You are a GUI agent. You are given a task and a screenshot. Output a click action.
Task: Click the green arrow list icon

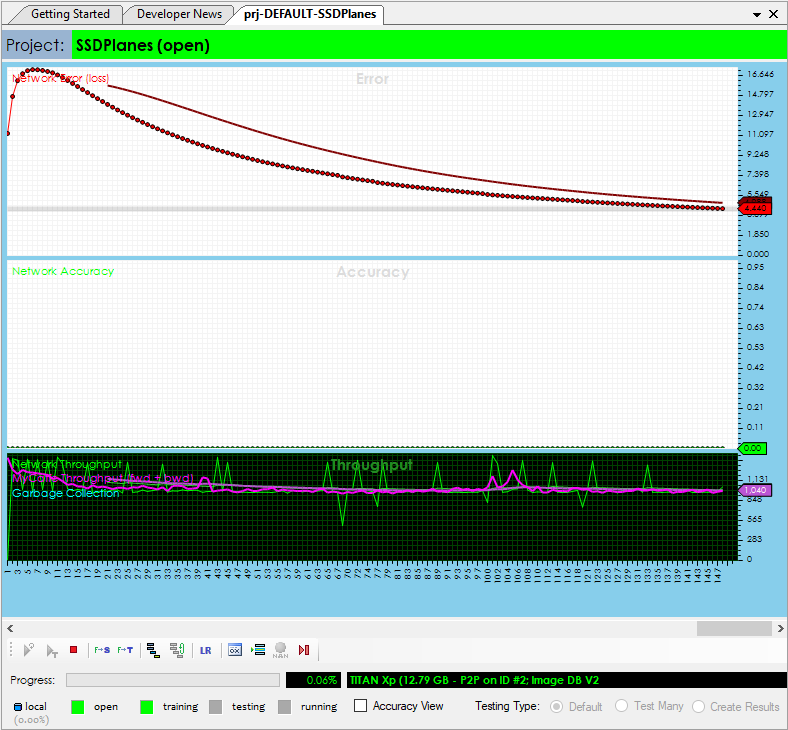(258, 650)
